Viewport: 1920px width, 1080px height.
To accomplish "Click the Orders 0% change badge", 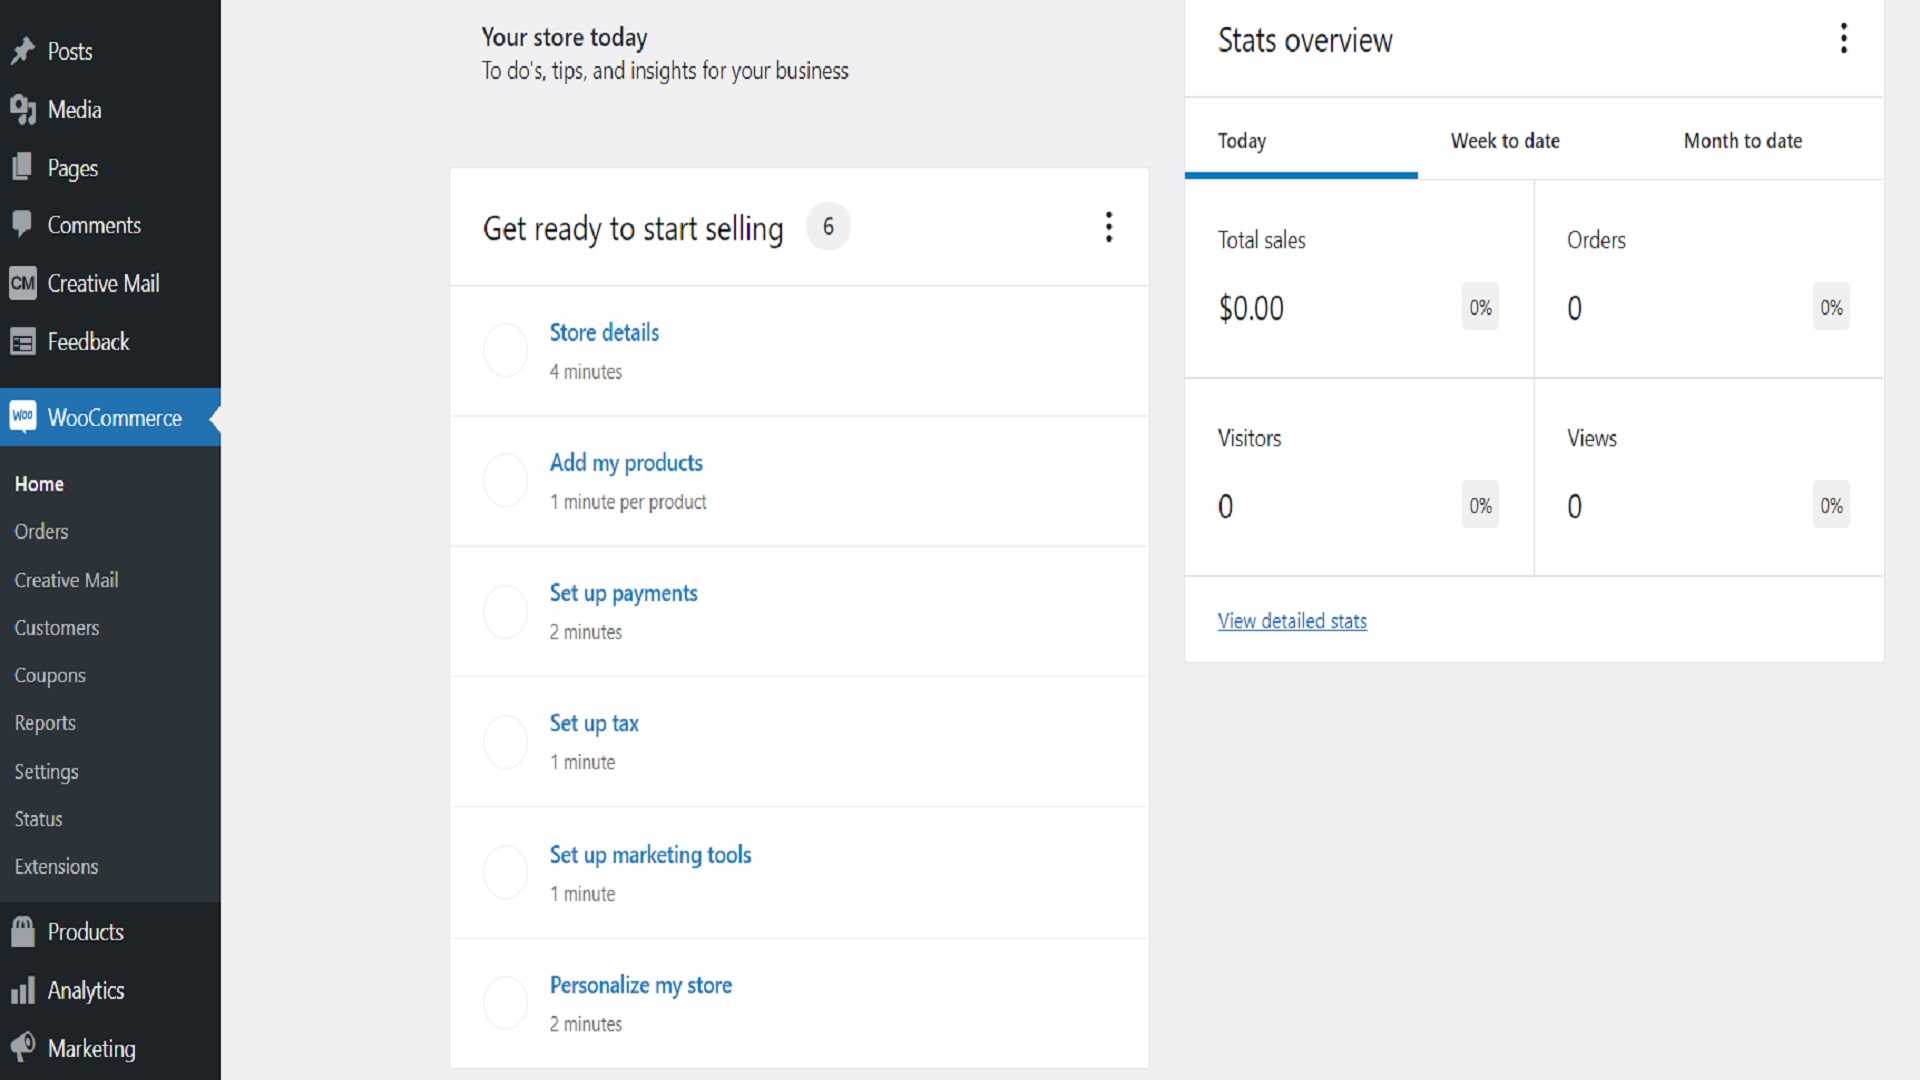I will (1831, 307).
